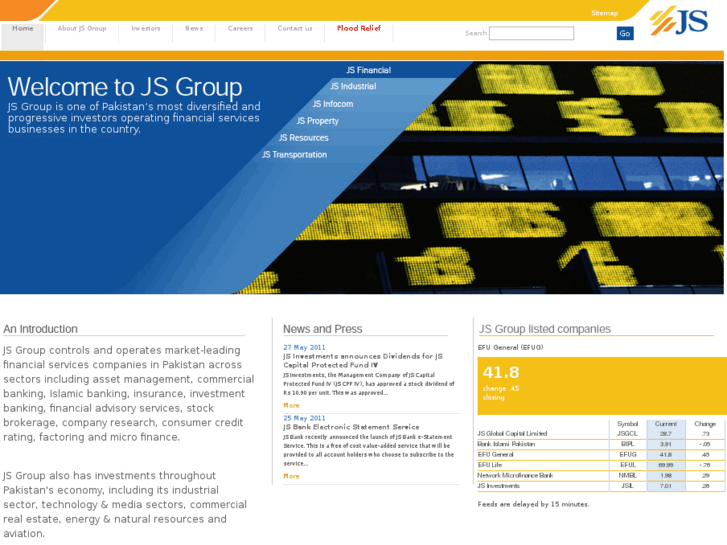
Task: Click the 25 May 2011 date
Action: click(304, 418)
